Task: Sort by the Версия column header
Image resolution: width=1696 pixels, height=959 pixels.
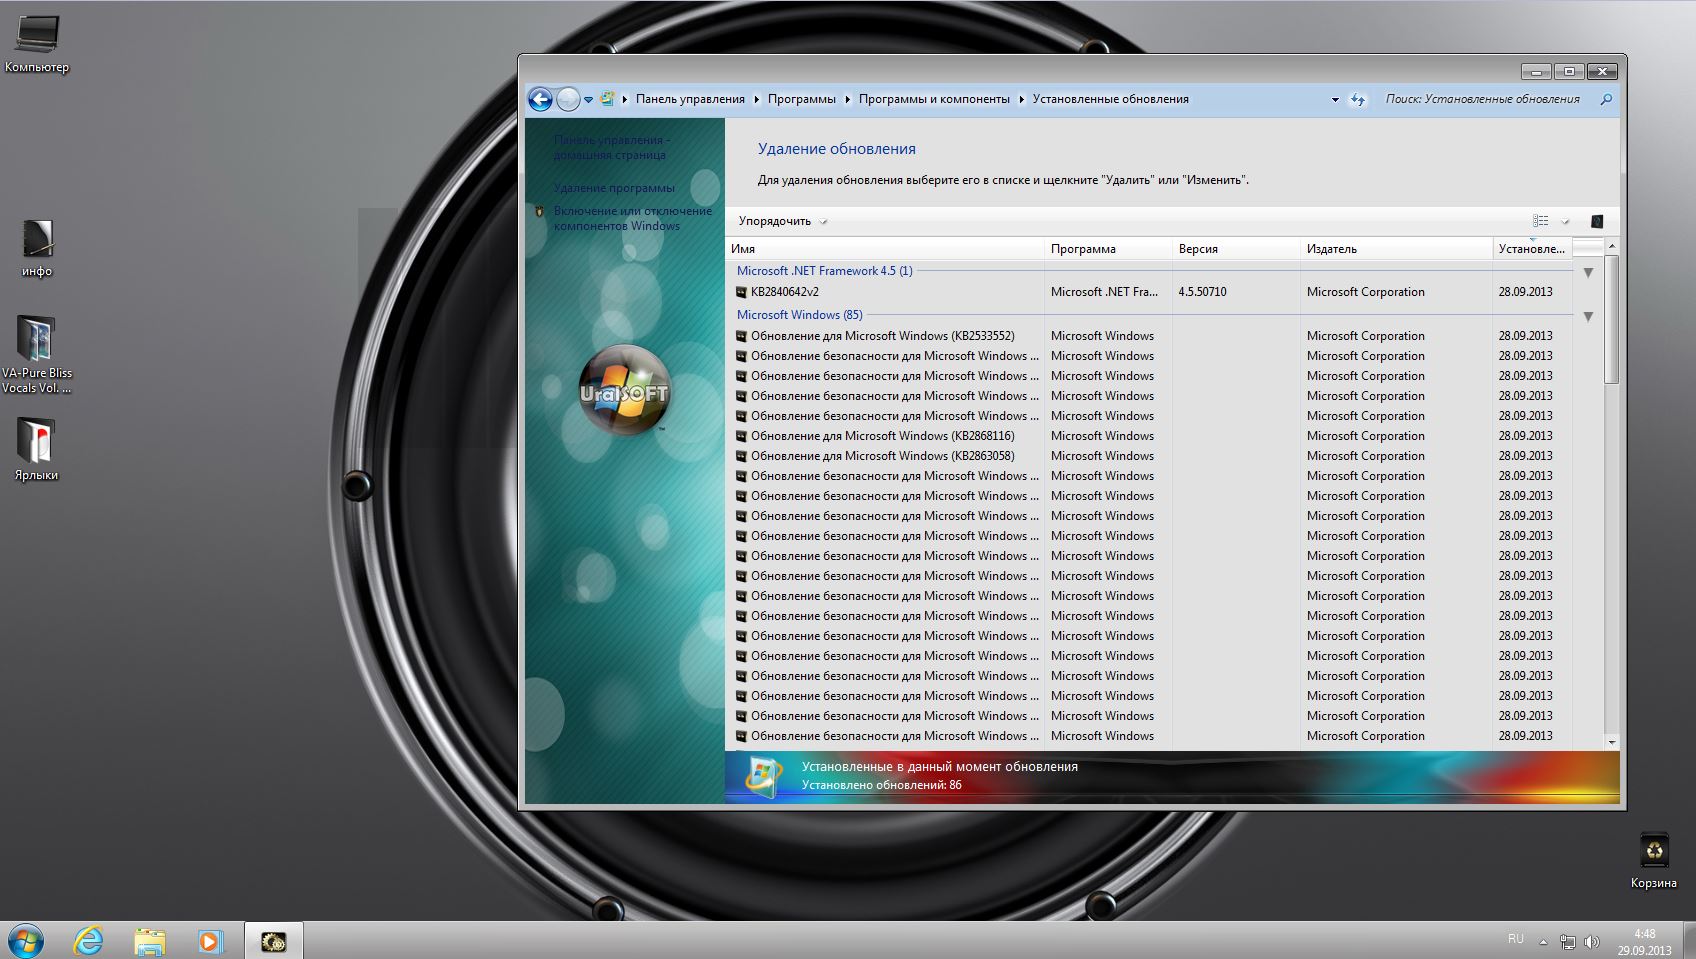Action: click(x=1236, y=249)
